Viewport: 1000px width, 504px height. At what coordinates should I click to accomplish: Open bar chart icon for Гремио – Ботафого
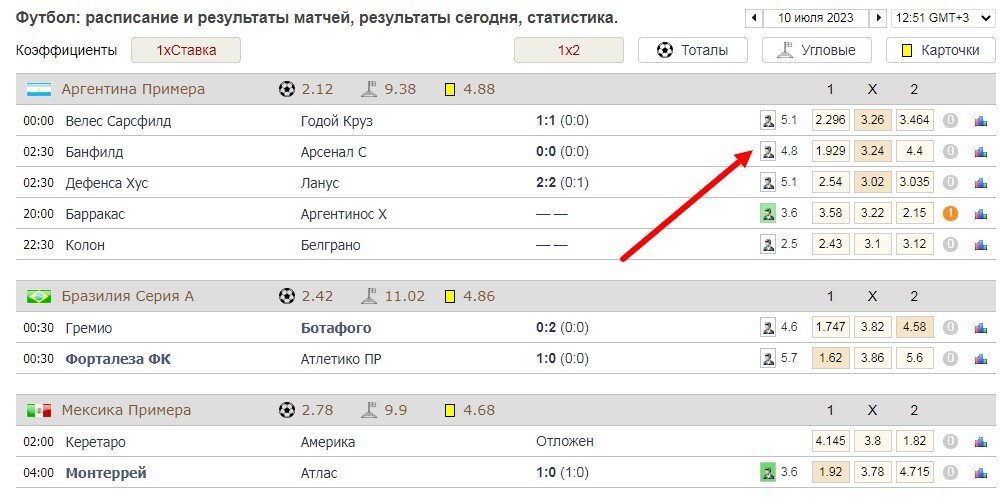coord(980,327)
